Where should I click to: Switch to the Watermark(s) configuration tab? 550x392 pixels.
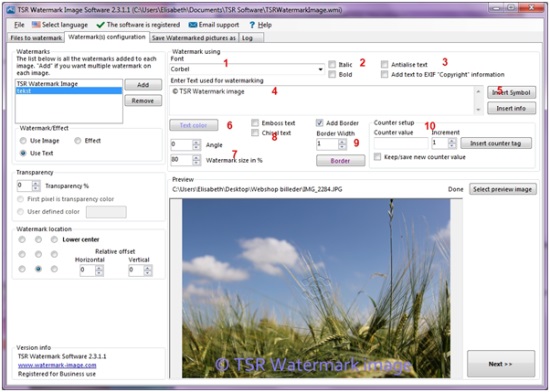coord(107,37)
